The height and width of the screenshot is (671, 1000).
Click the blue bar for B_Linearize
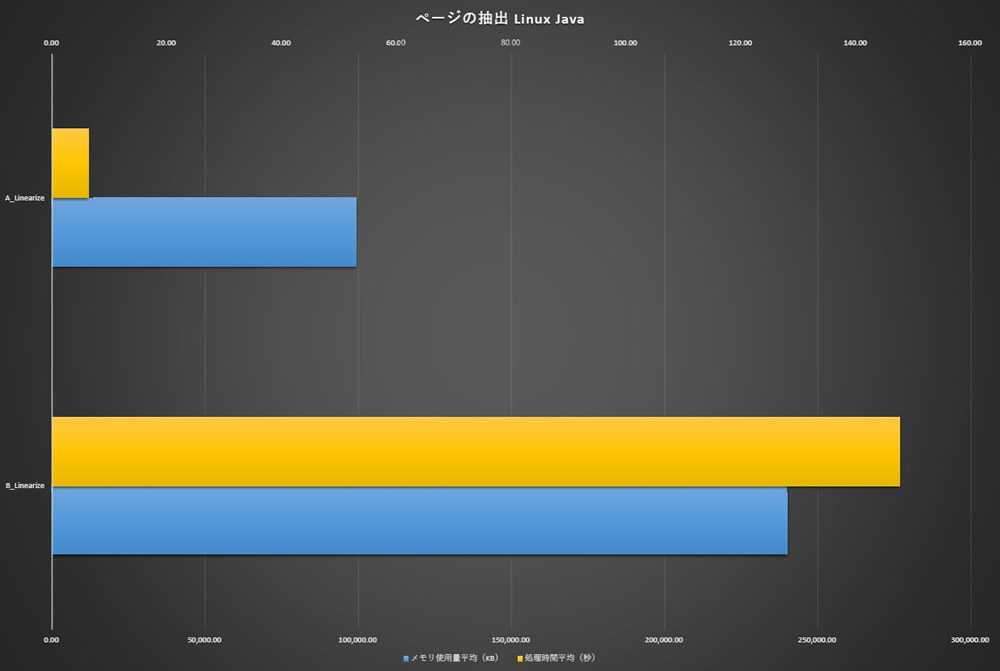click(x=419, y=520)
